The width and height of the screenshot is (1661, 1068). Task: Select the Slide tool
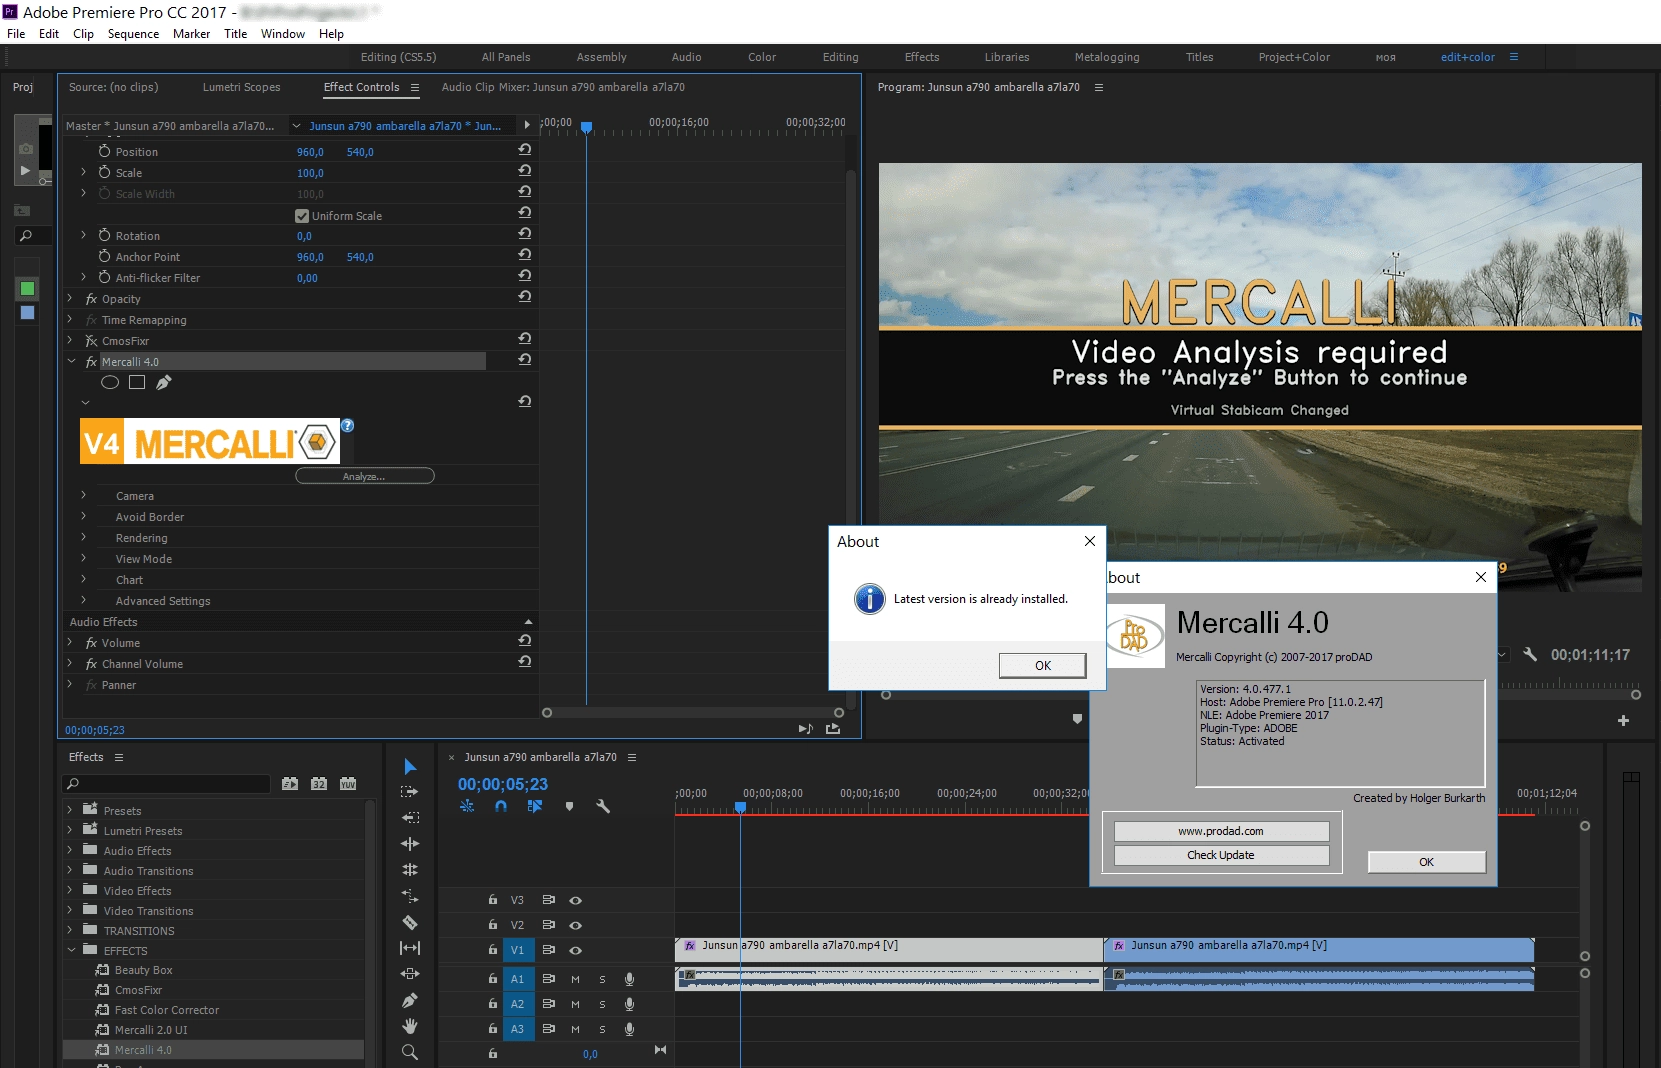point(410,974)
